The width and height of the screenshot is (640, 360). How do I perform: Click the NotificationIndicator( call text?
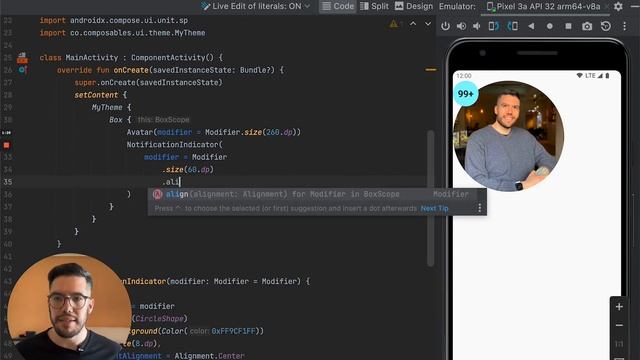click(x=175, y=144)
